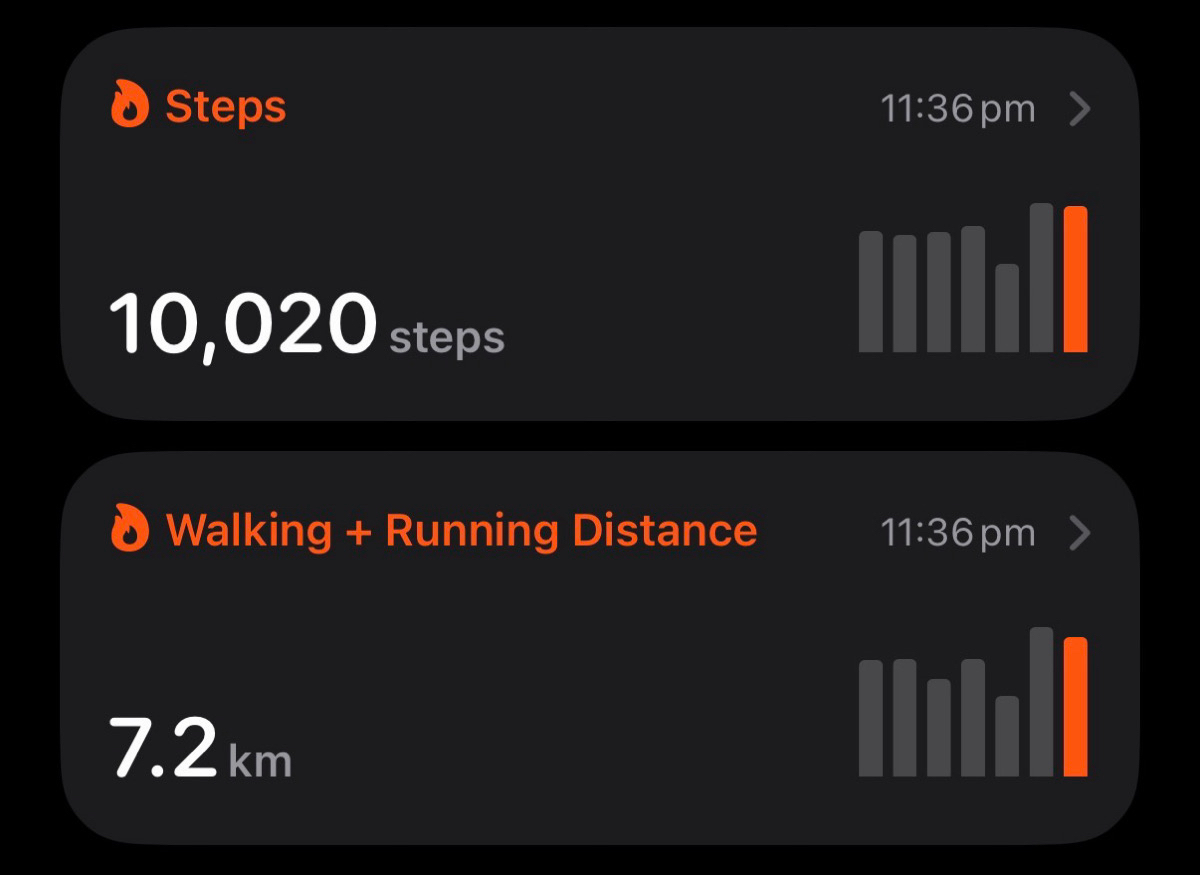Select today's orange bar in Steps chart

tap(1076, 279)
